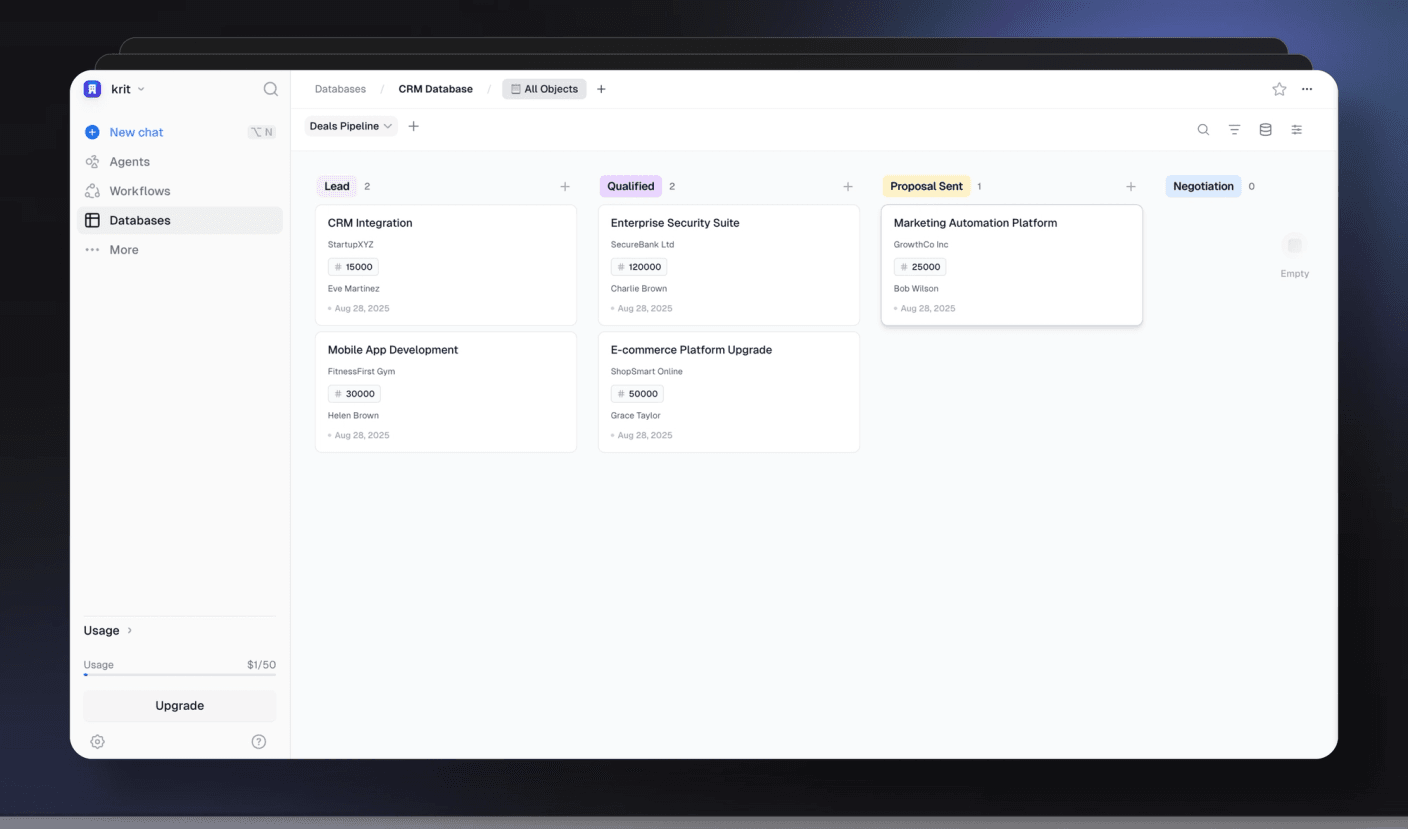Expand More options in sidebar
This screenshot has width=1408, height=829.
(180, 250)
